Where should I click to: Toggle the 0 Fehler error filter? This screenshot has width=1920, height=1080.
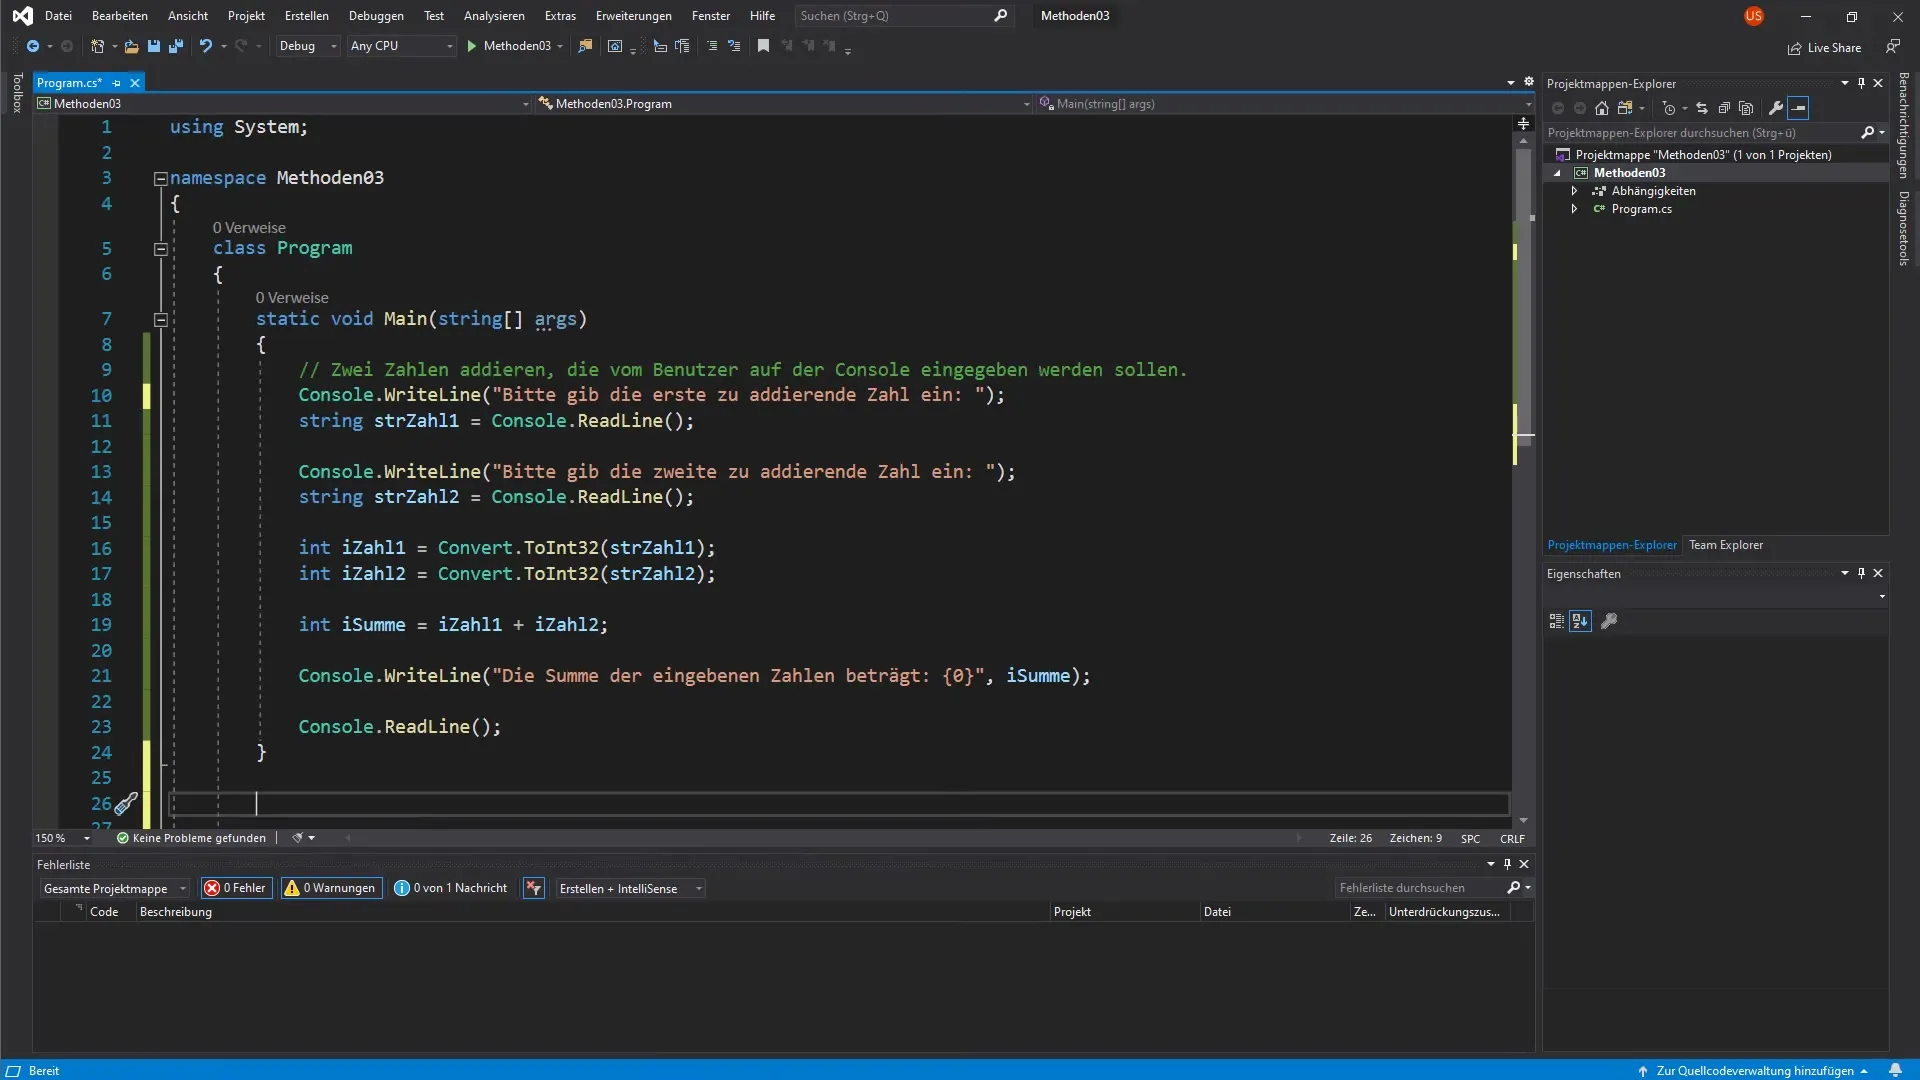pos(236,888)
